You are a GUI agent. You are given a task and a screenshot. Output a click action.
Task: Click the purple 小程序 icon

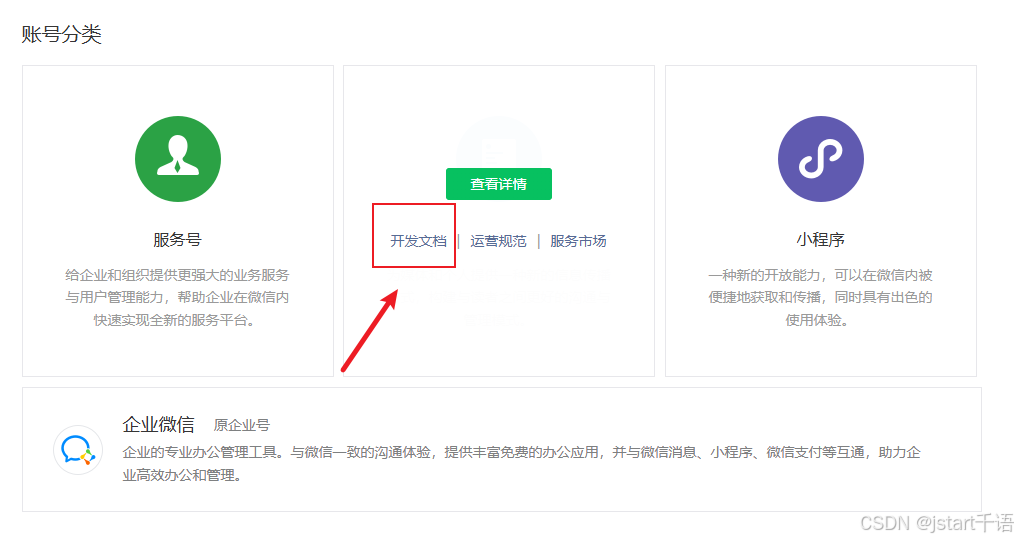[821, 159]
